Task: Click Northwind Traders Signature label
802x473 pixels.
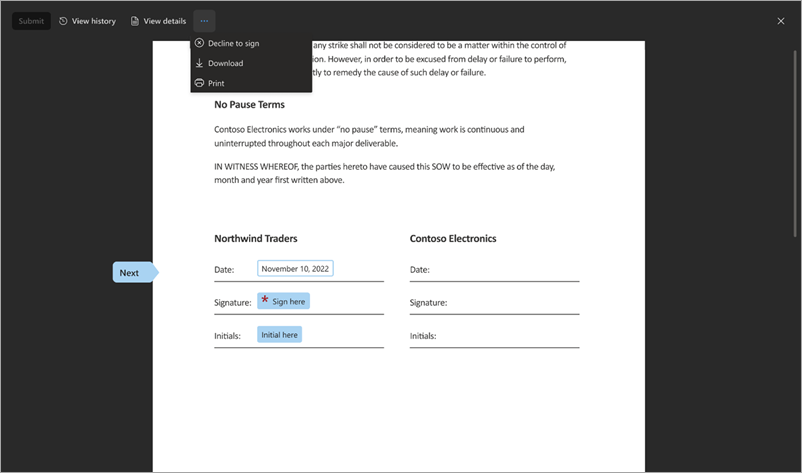Action: (x=233, y=303)
